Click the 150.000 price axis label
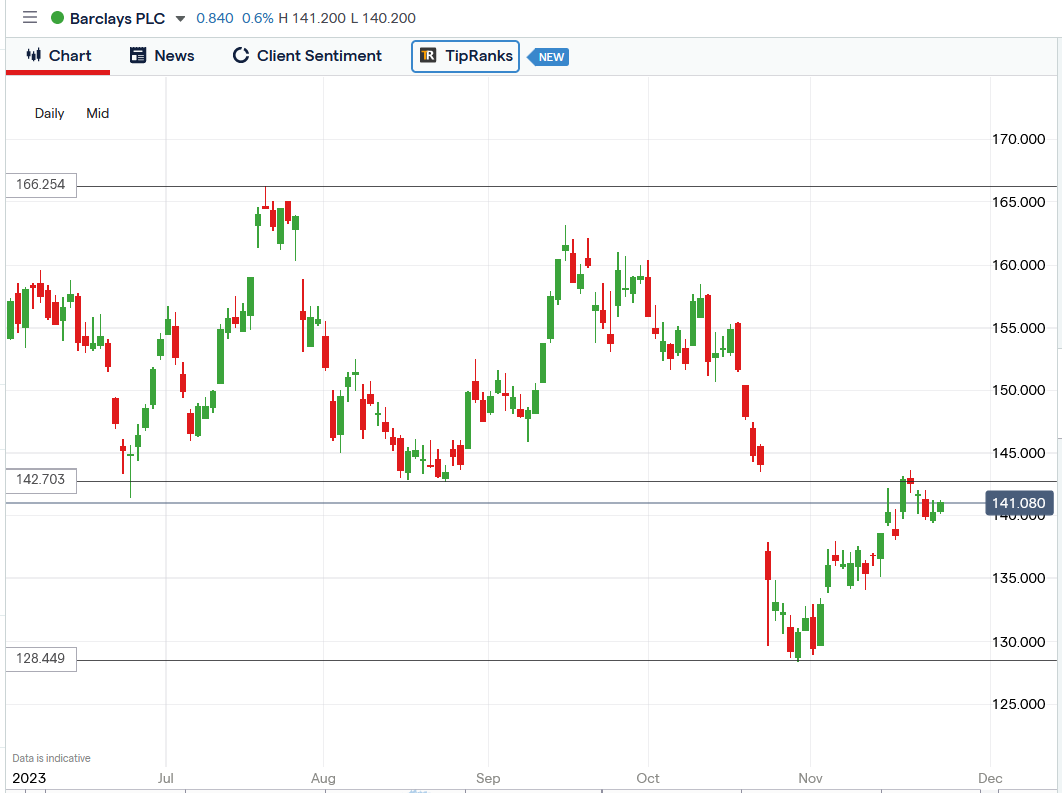The height and width of the screenshot is (793, 1062). click(1019, 390)
